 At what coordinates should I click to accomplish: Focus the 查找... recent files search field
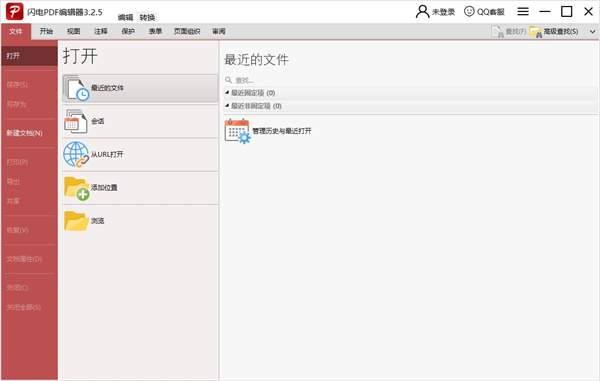[410, 80]
